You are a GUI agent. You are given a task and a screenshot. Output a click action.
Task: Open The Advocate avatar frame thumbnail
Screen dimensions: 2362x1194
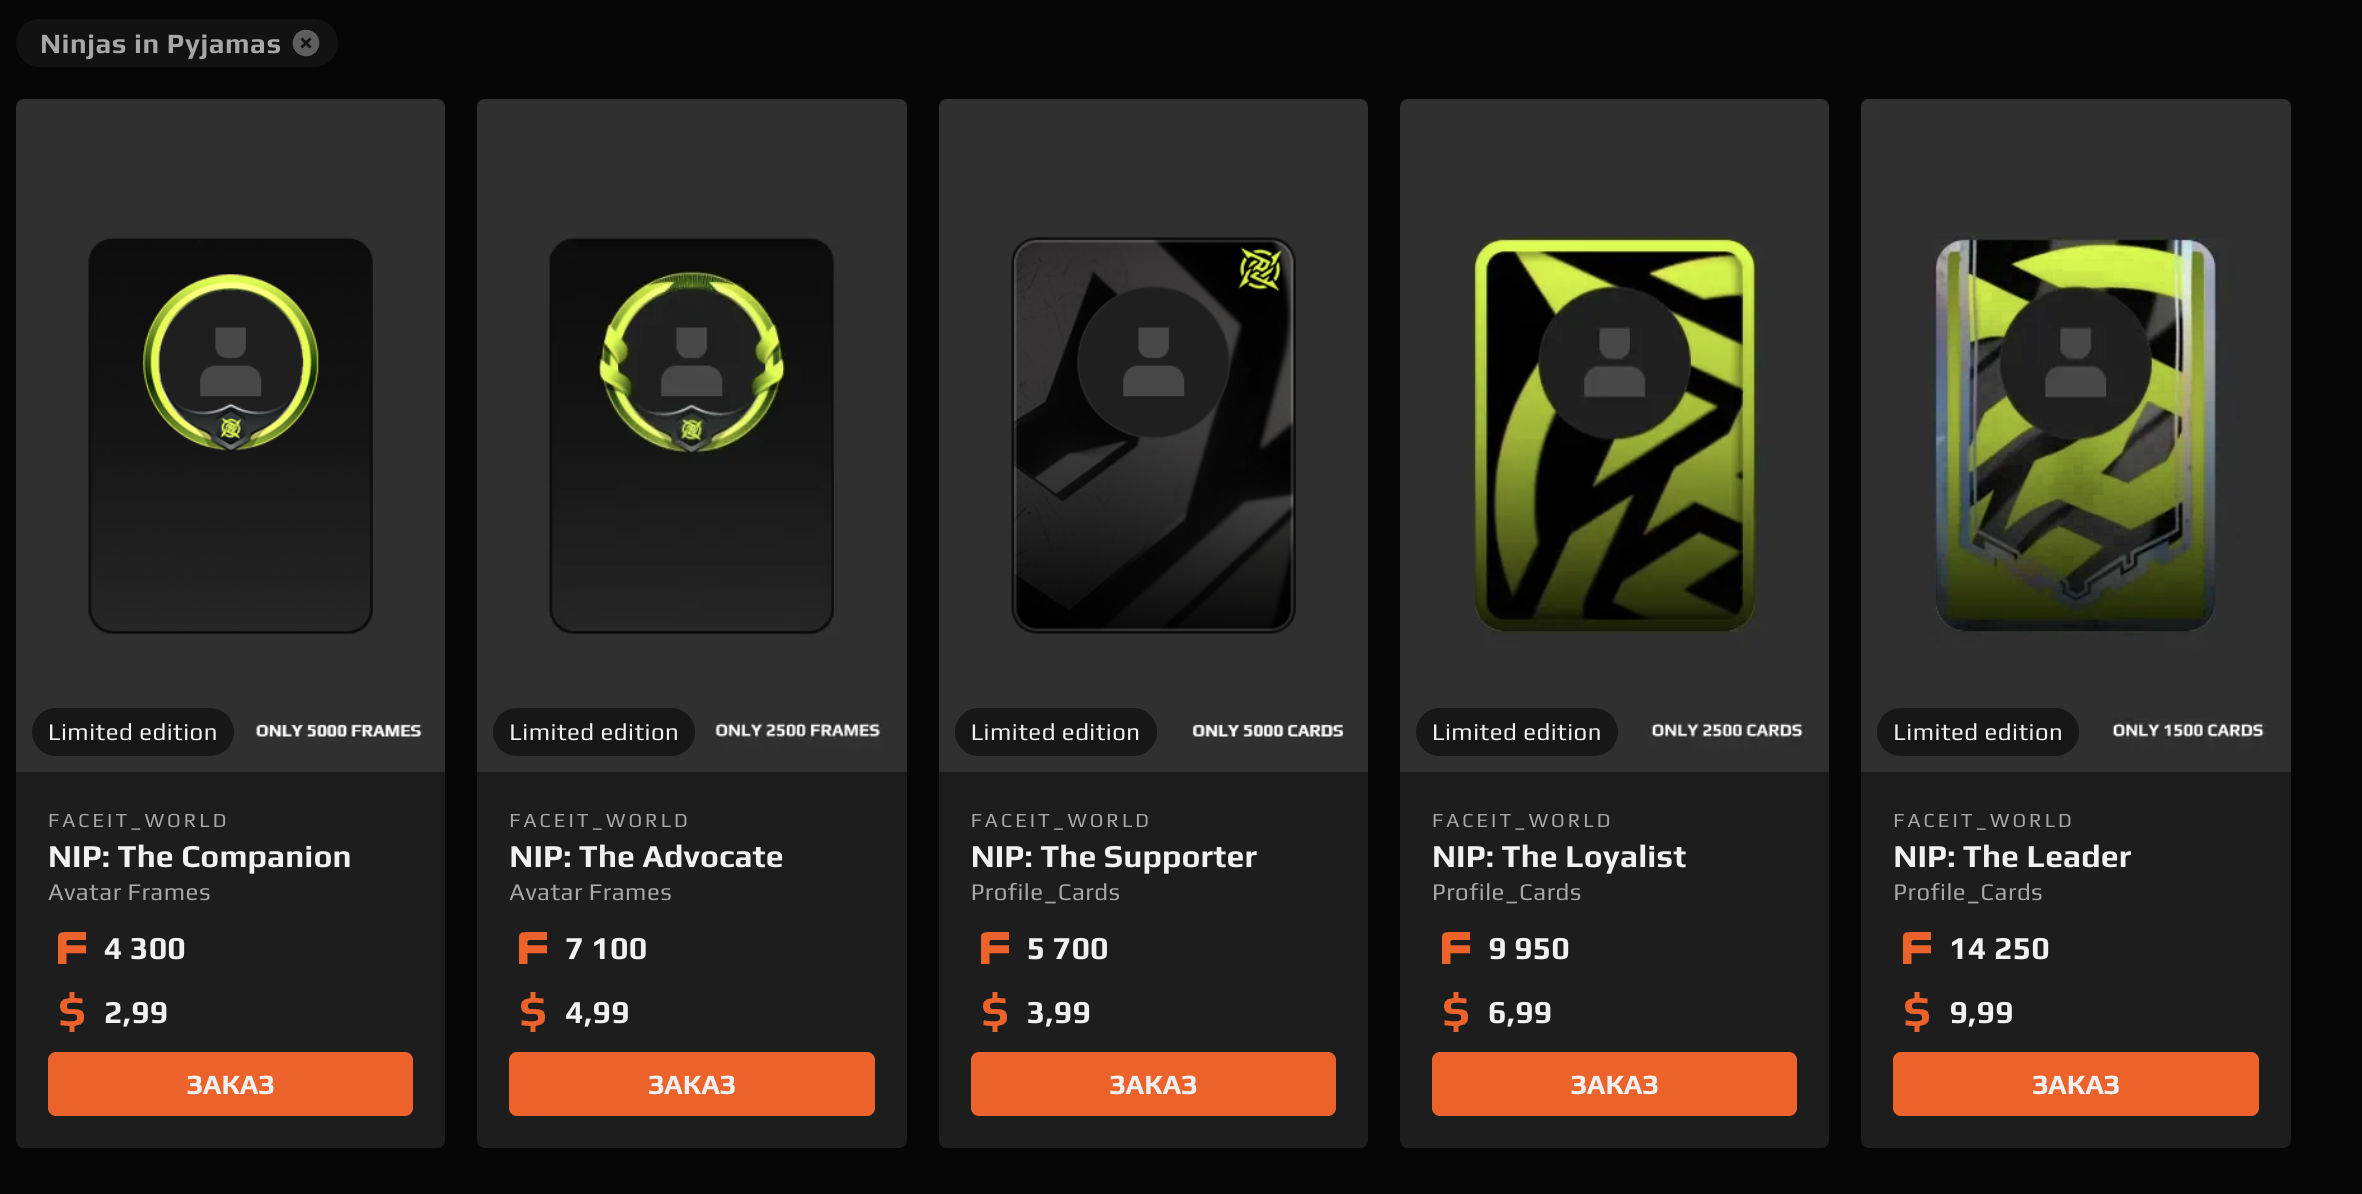[692, 435]
